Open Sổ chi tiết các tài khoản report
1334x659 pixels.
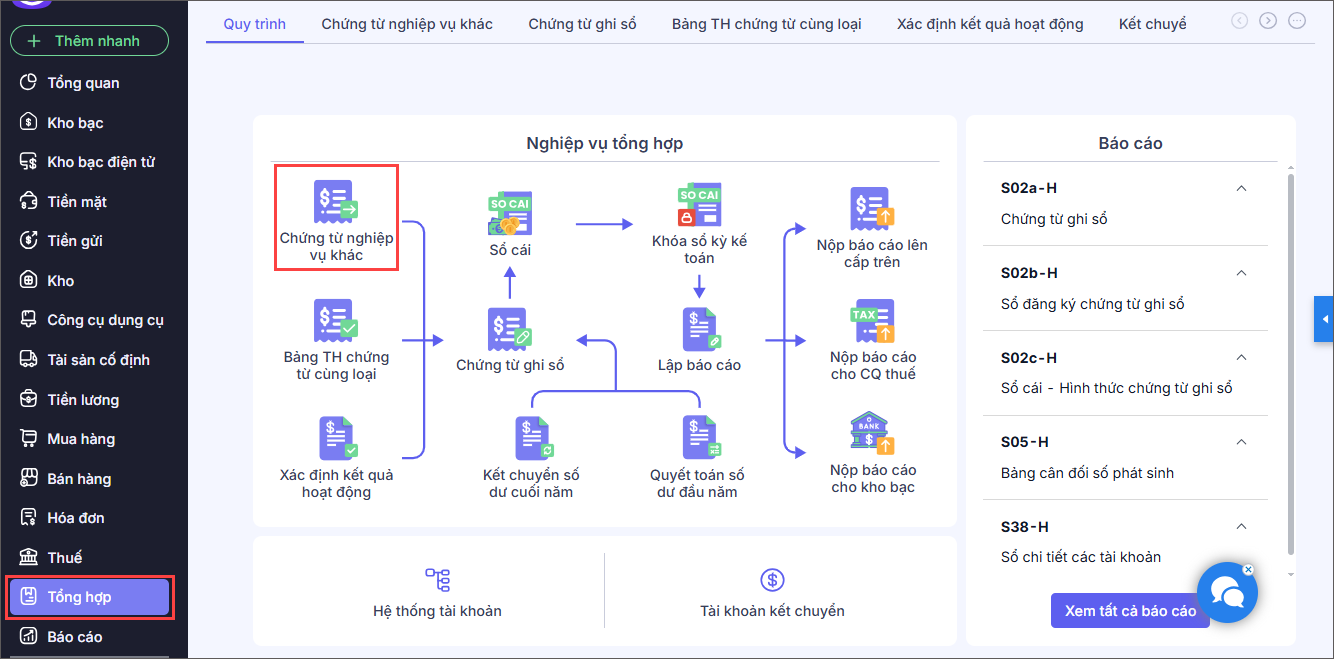[x=1081, y=557]
